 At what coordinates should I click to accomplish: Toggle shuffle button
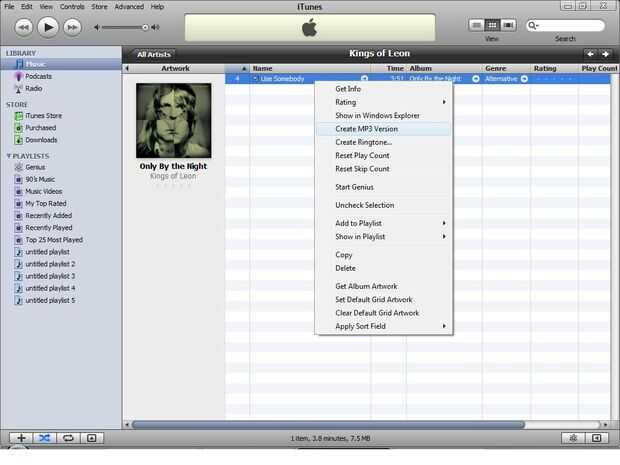pos(45,438)
